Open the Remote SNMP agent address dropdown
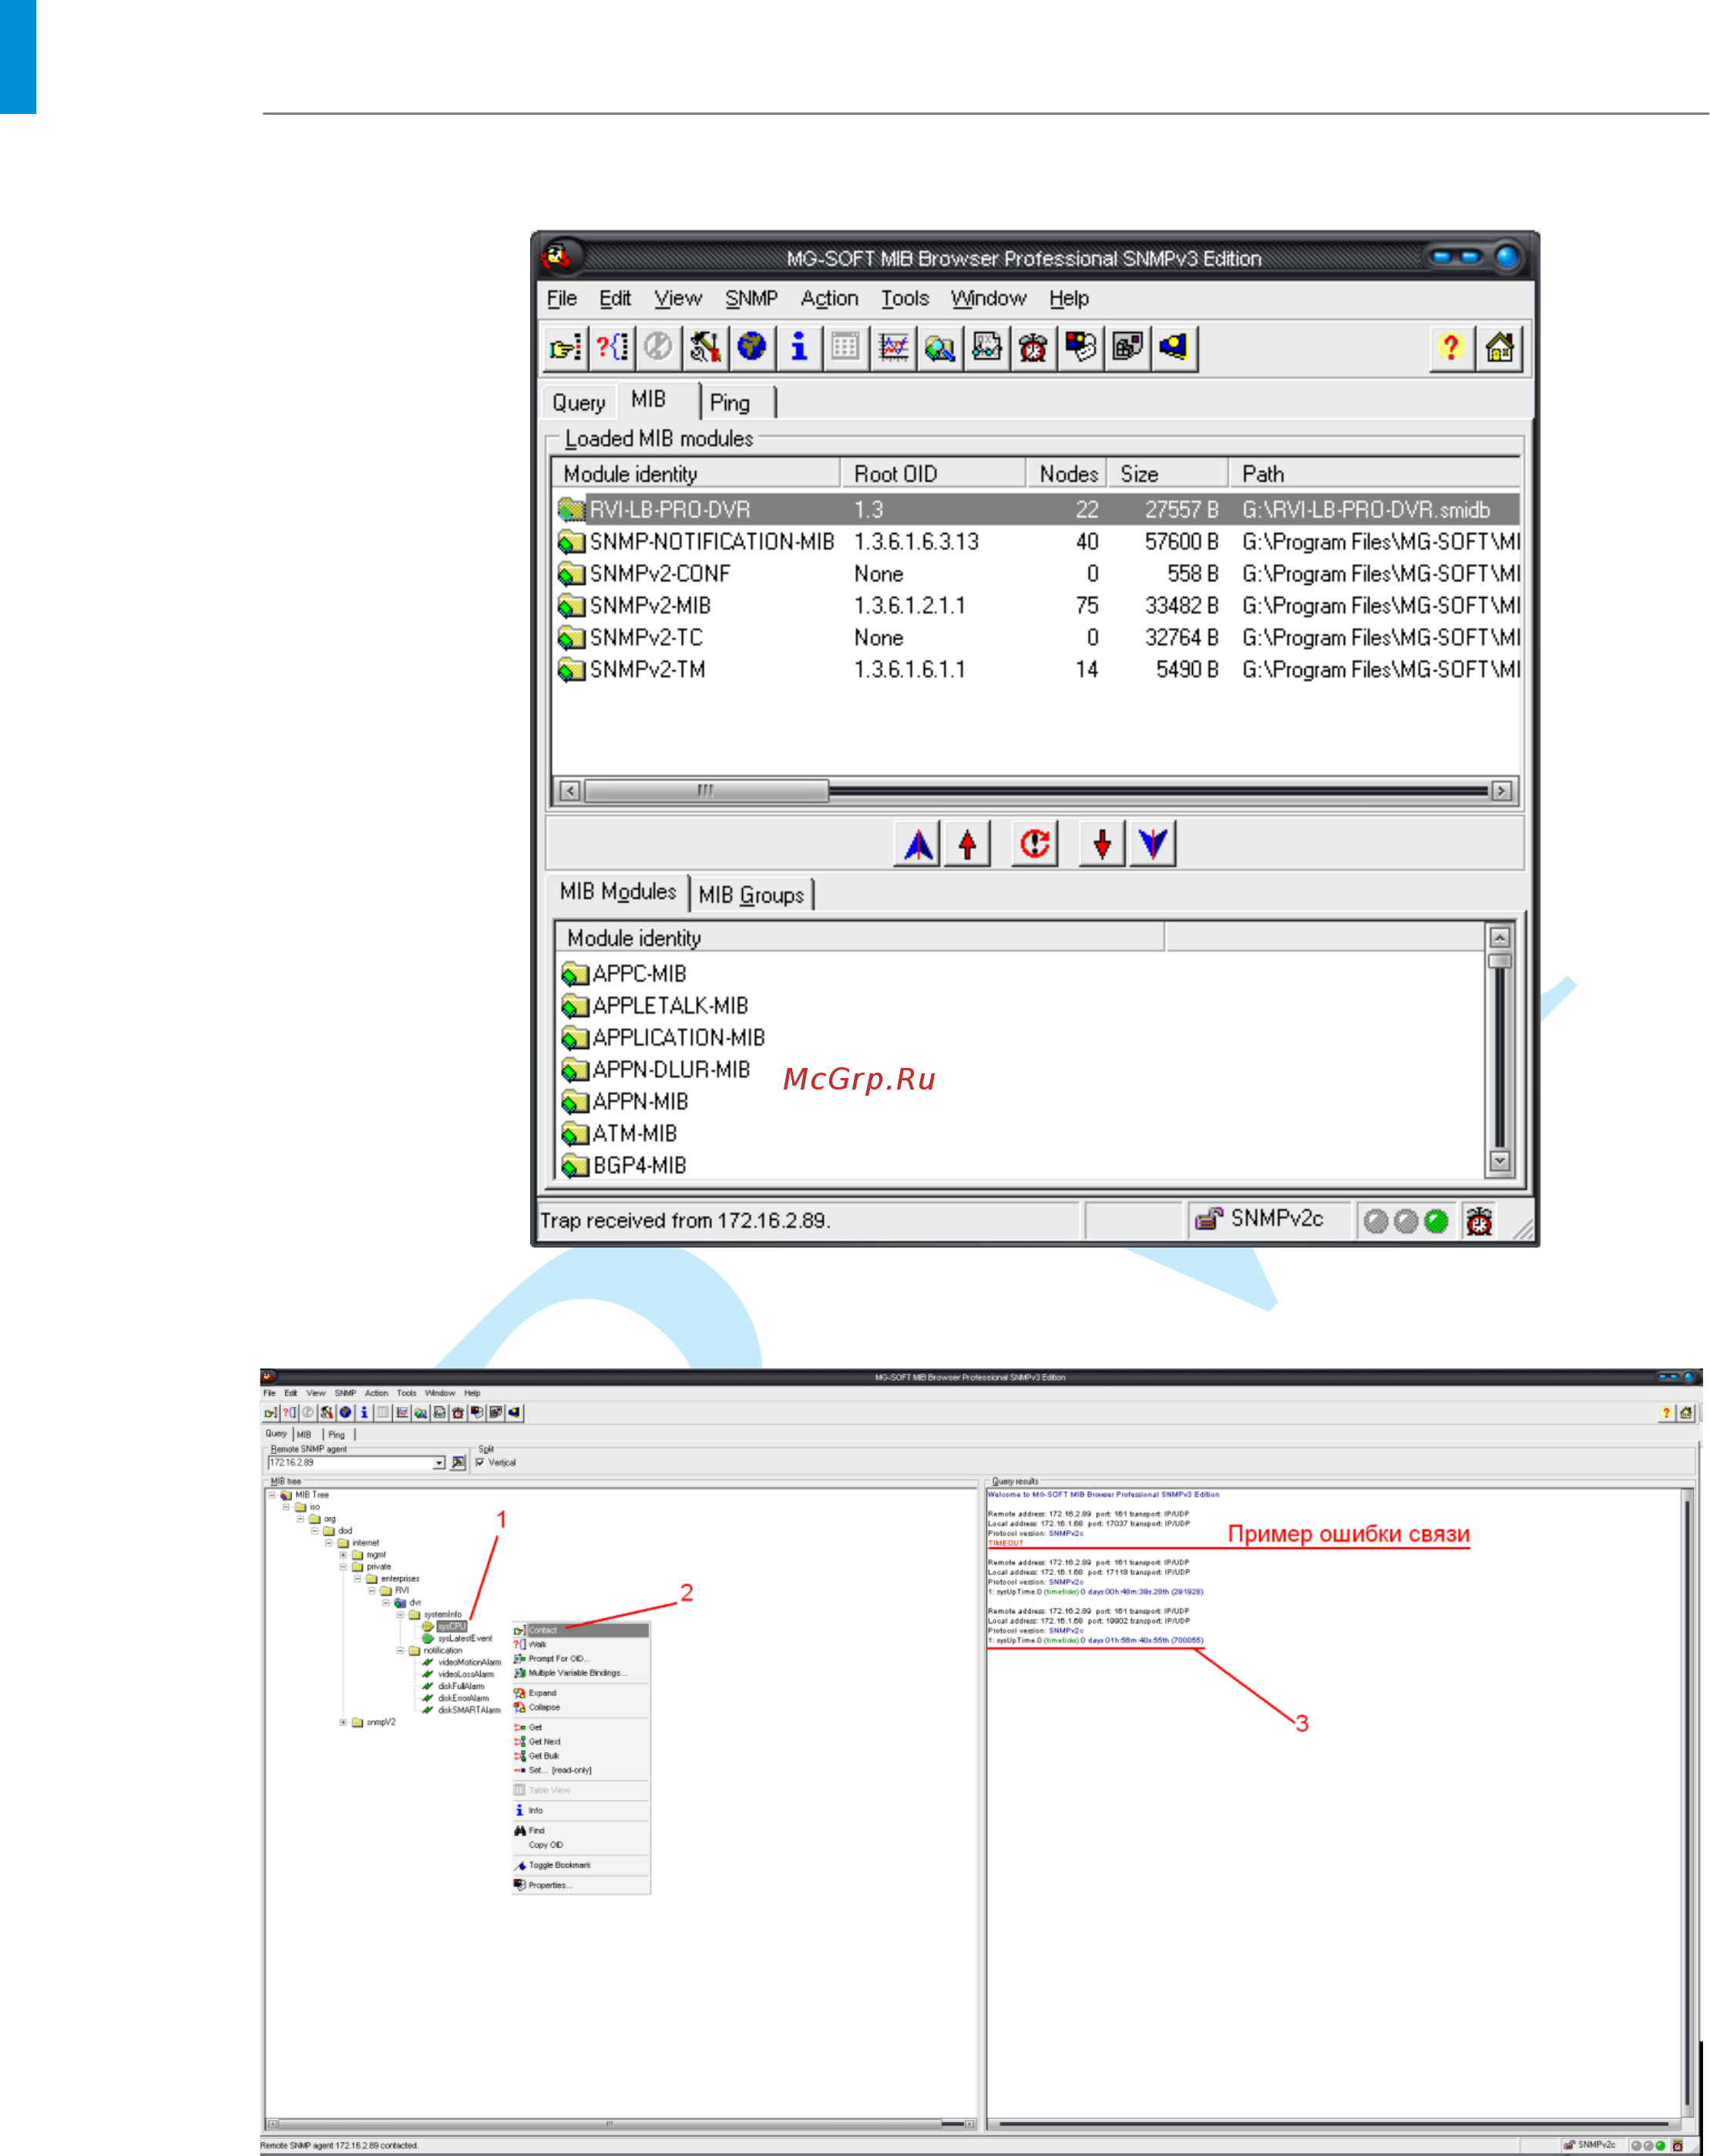1710x2156 pixels. [x=439, y=1462]
